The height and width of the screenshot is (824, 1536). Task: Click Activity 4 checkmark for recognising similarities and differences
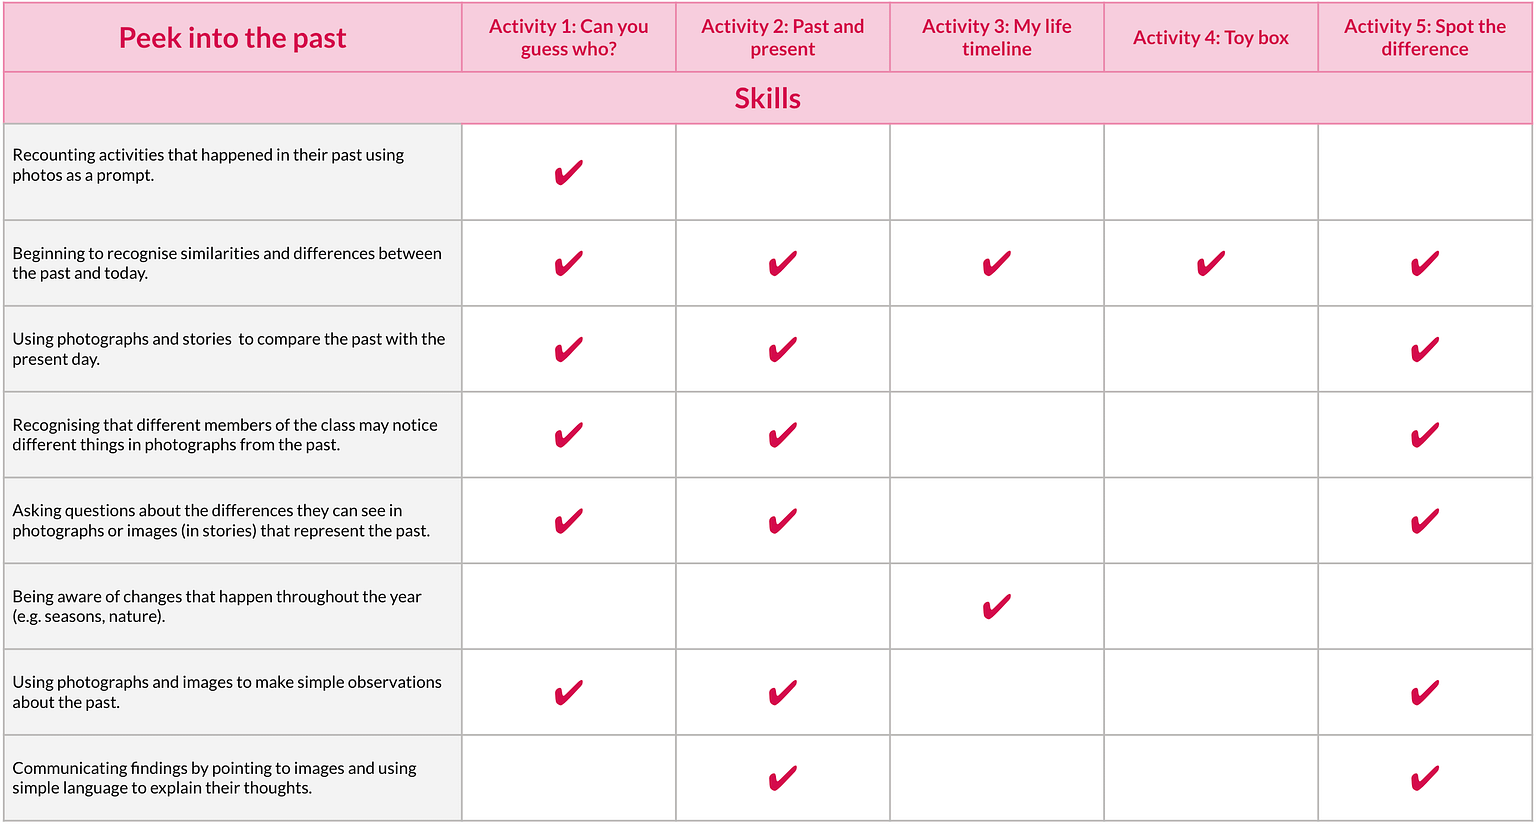1210,264
